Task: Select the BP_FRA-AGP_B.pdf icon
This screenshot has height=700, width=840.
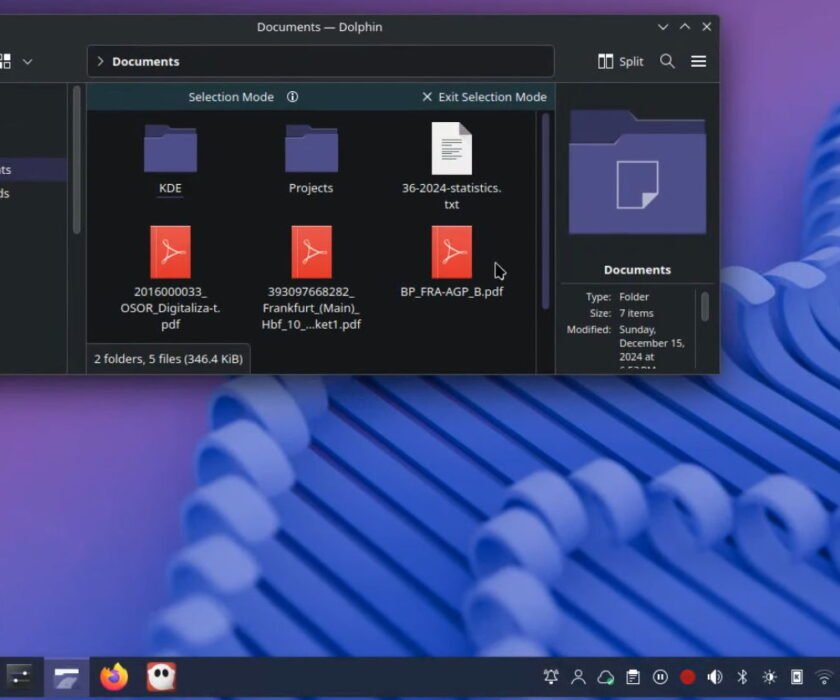Action: (452, 252)
